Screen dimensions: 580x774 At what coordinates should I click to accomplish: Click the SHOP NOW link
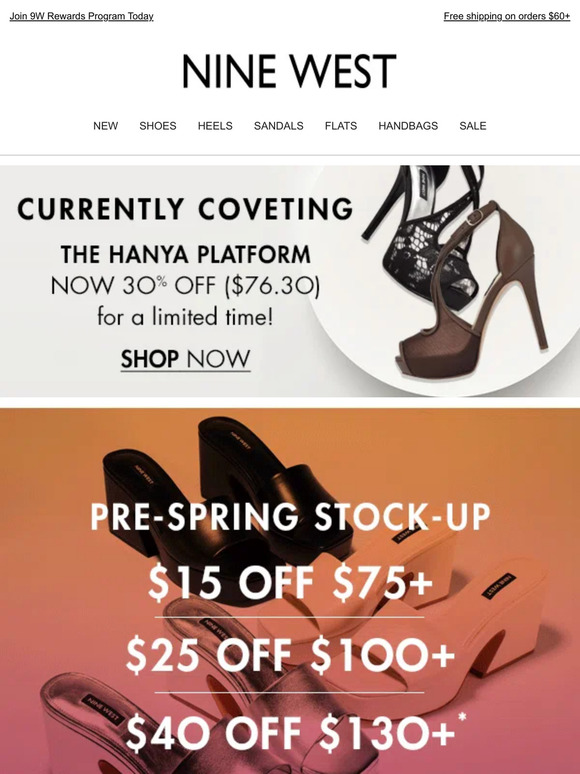[x=186, y=359]
